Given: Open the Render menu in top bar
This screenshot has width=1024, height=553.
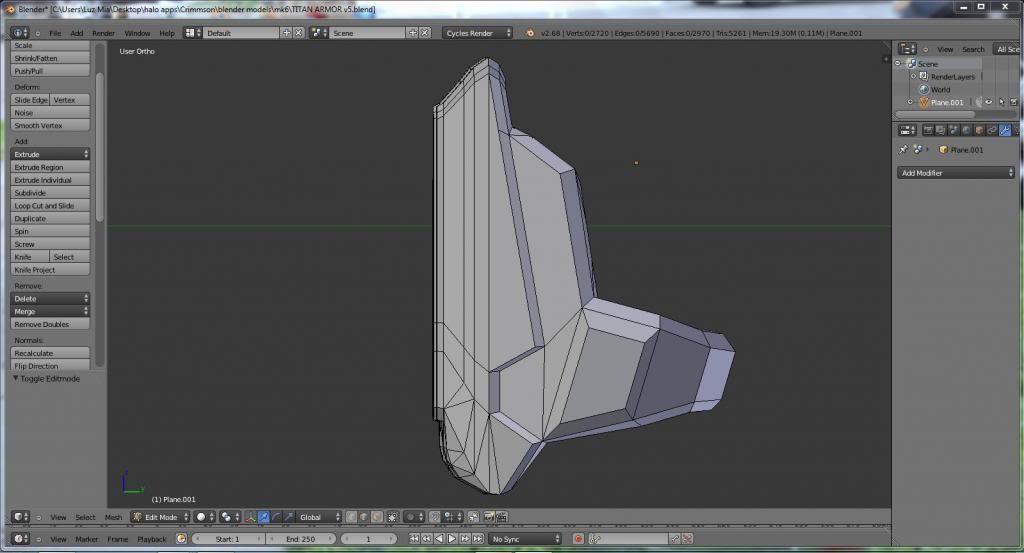Looking at the screenshot, I should tap(103, 33).
